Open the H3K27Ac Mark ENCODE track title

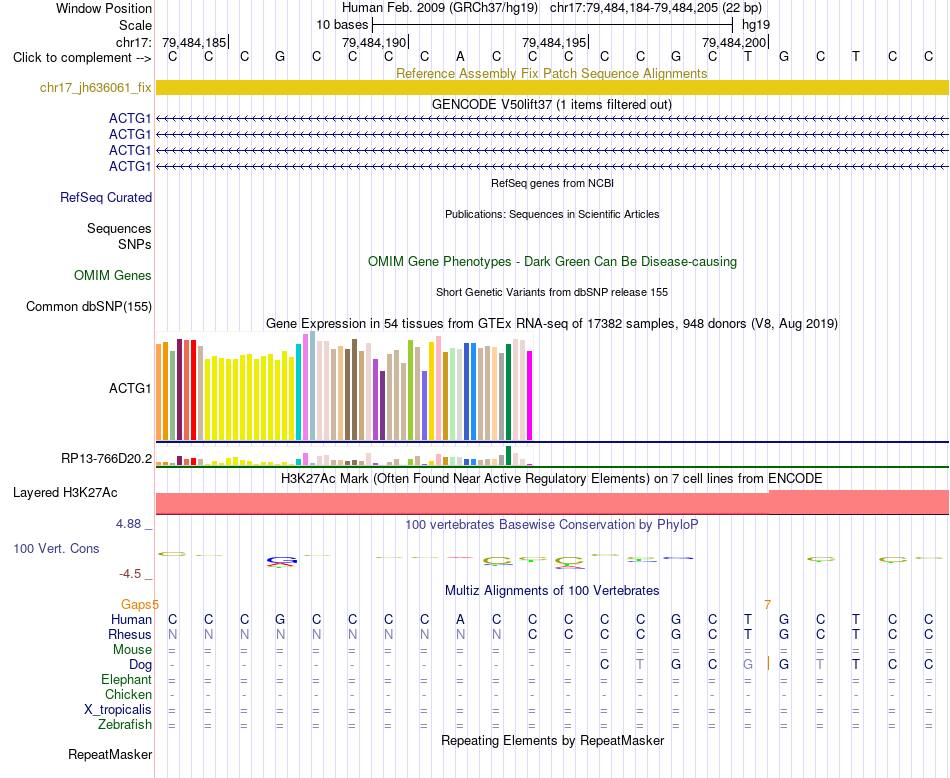coord(552,478)
